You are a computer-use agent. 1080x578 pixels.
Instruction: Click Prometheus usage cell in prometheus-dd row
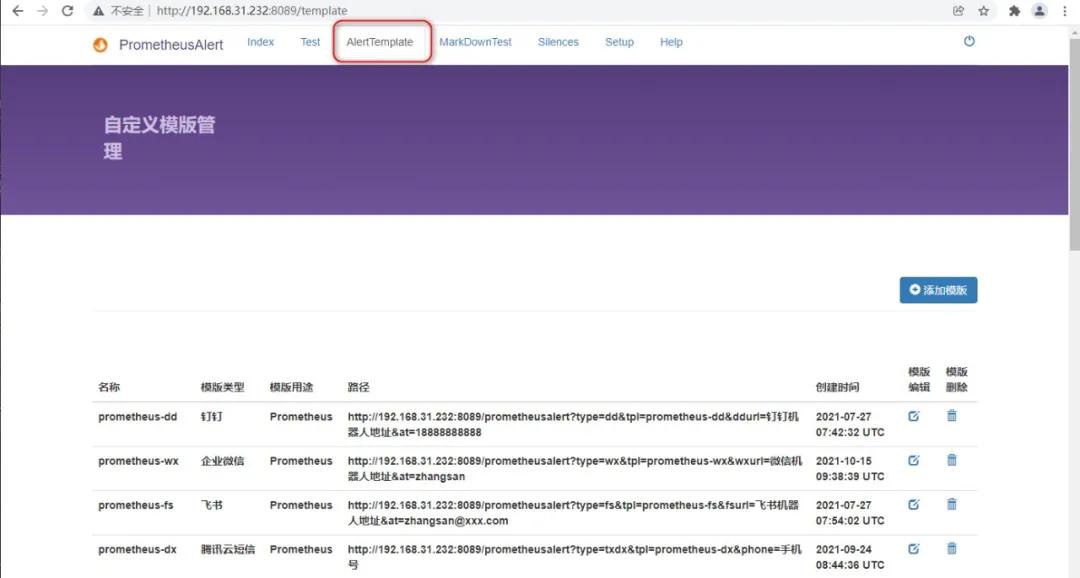click(301, 417)
